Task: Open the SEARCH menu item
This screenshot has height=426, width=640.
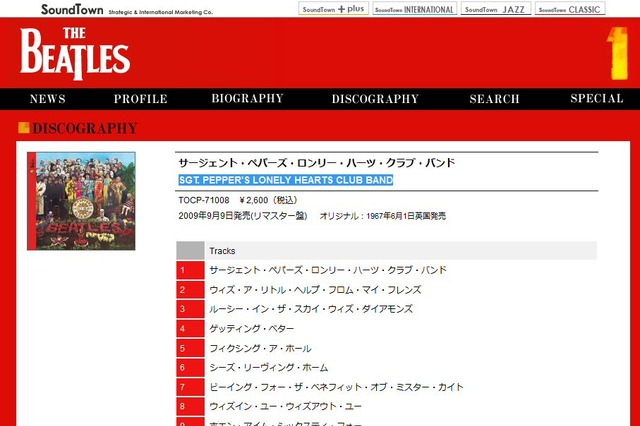Action: click(494, 99)
